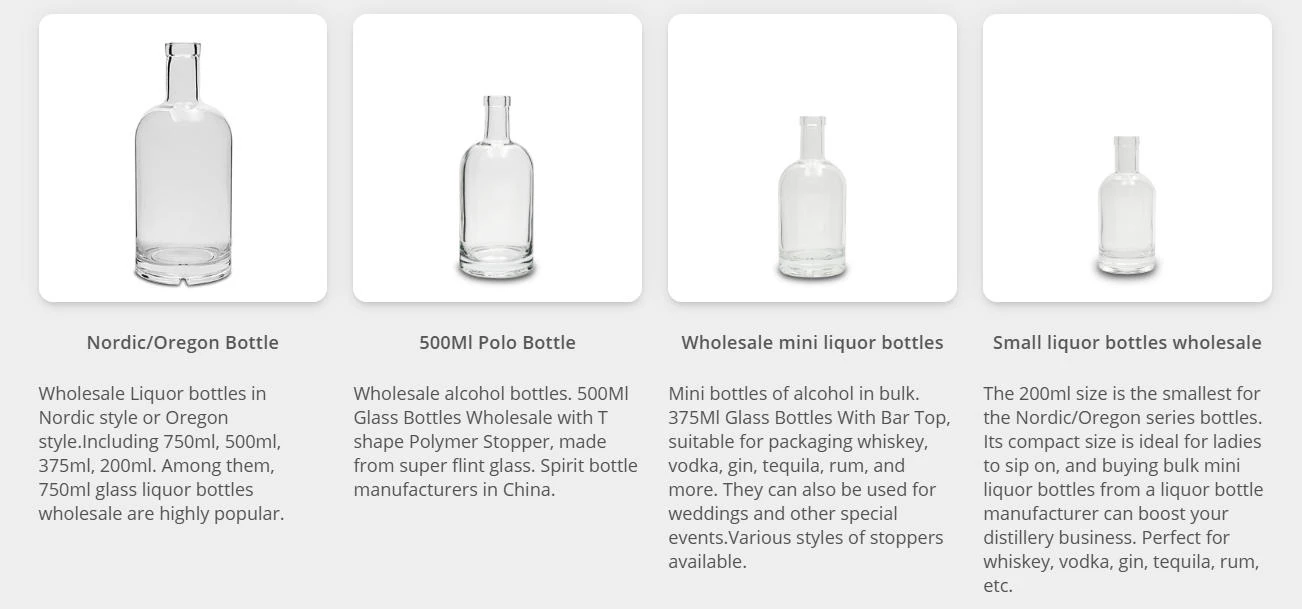Follow the Wholesale mini liquor bottles title

[812, 342]
